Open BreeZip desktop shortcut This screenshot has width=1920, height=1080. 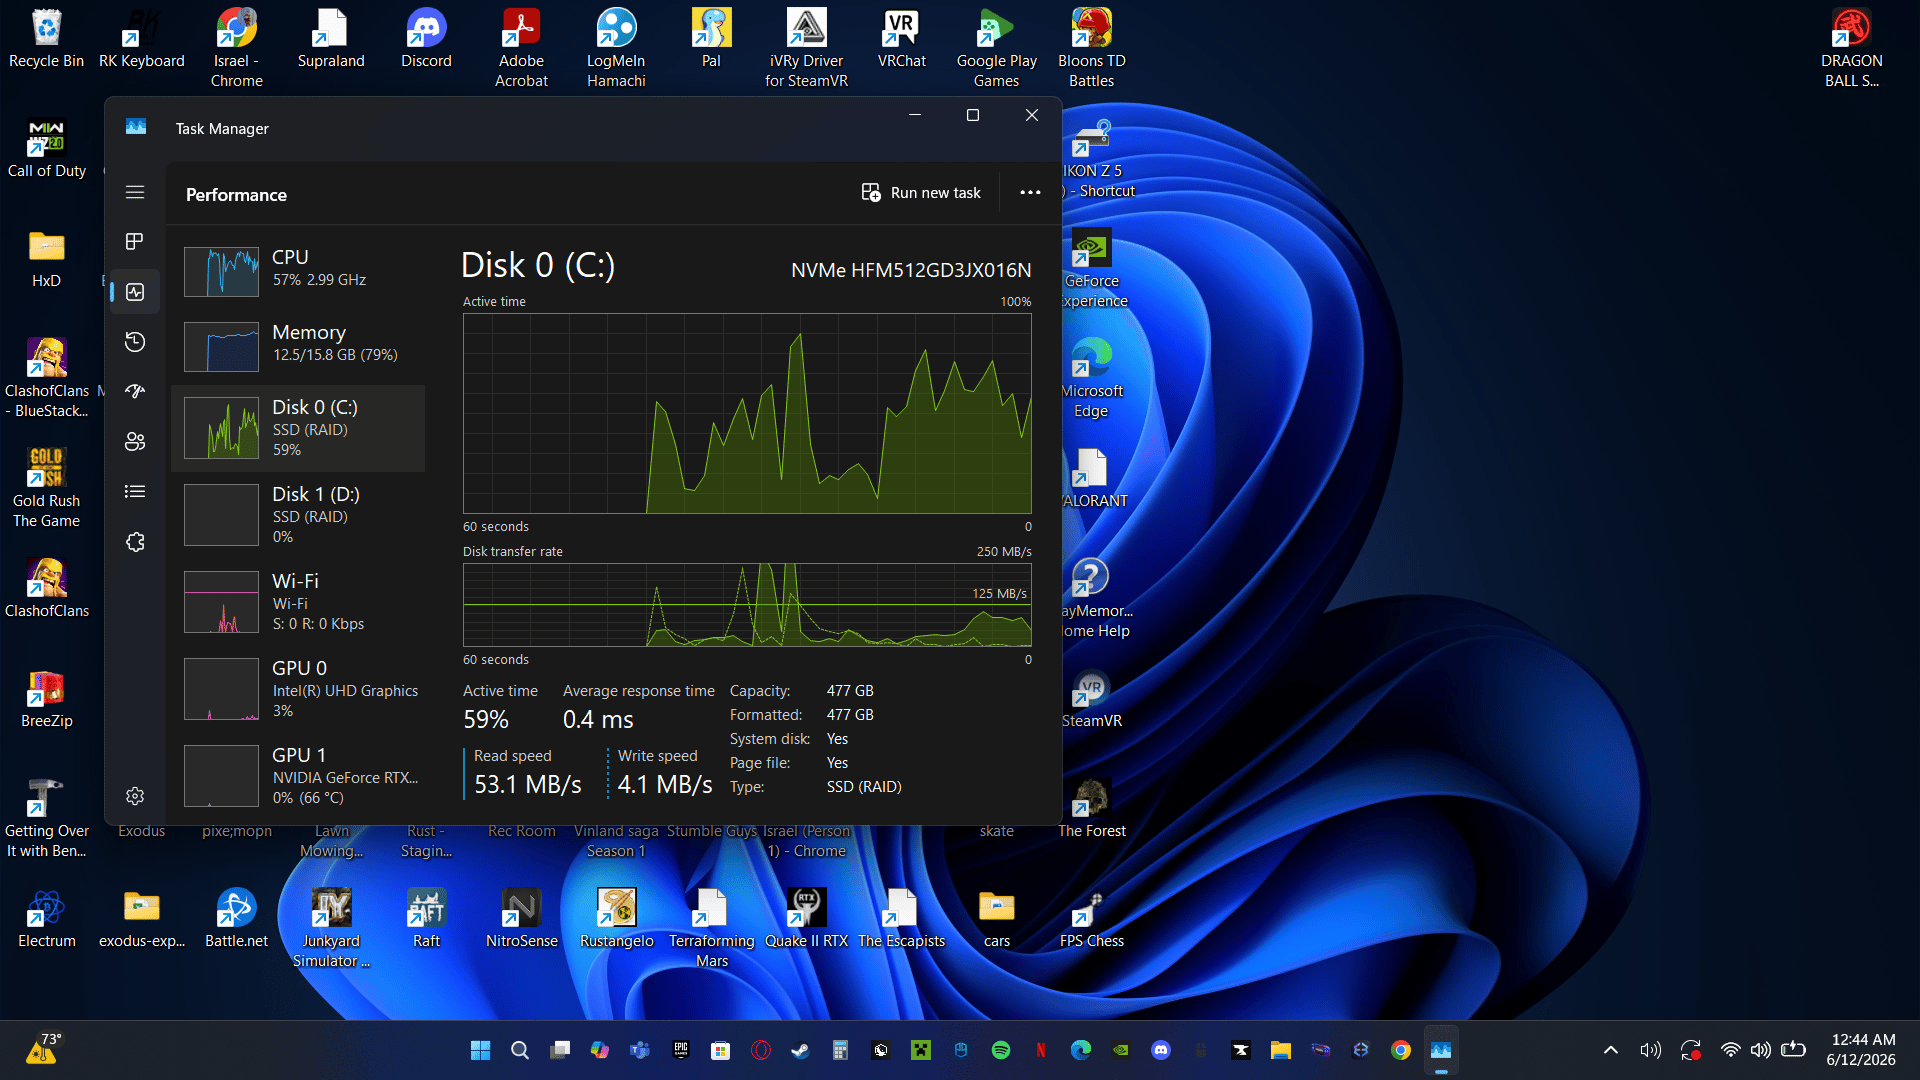[47, 700]
